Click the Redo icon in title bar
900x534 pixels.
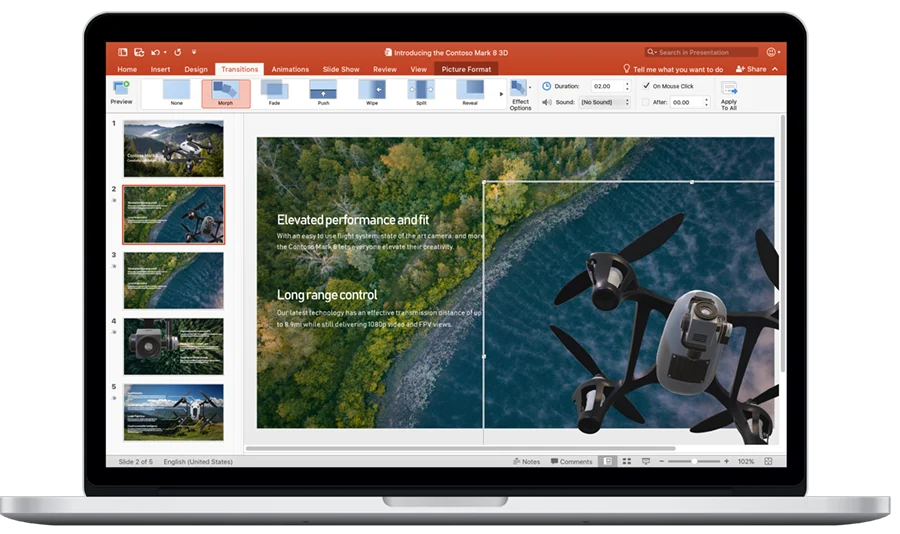[177, 52]
